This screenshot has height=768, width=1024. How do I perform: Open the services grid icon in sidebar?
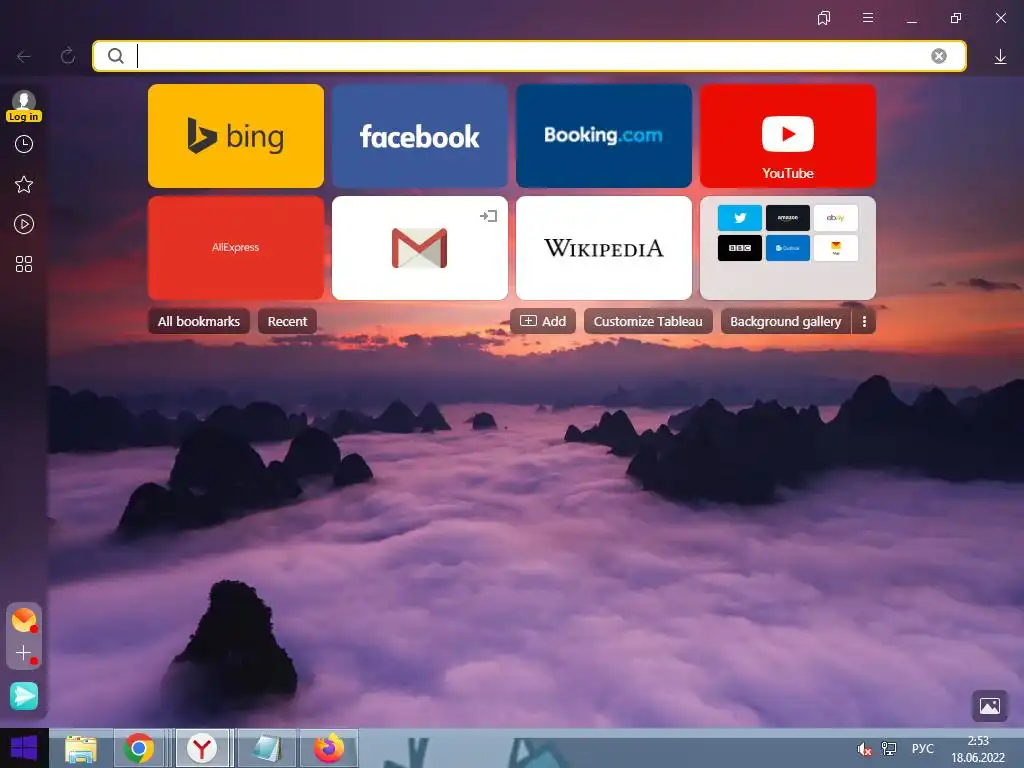click(x=24, y=264)
